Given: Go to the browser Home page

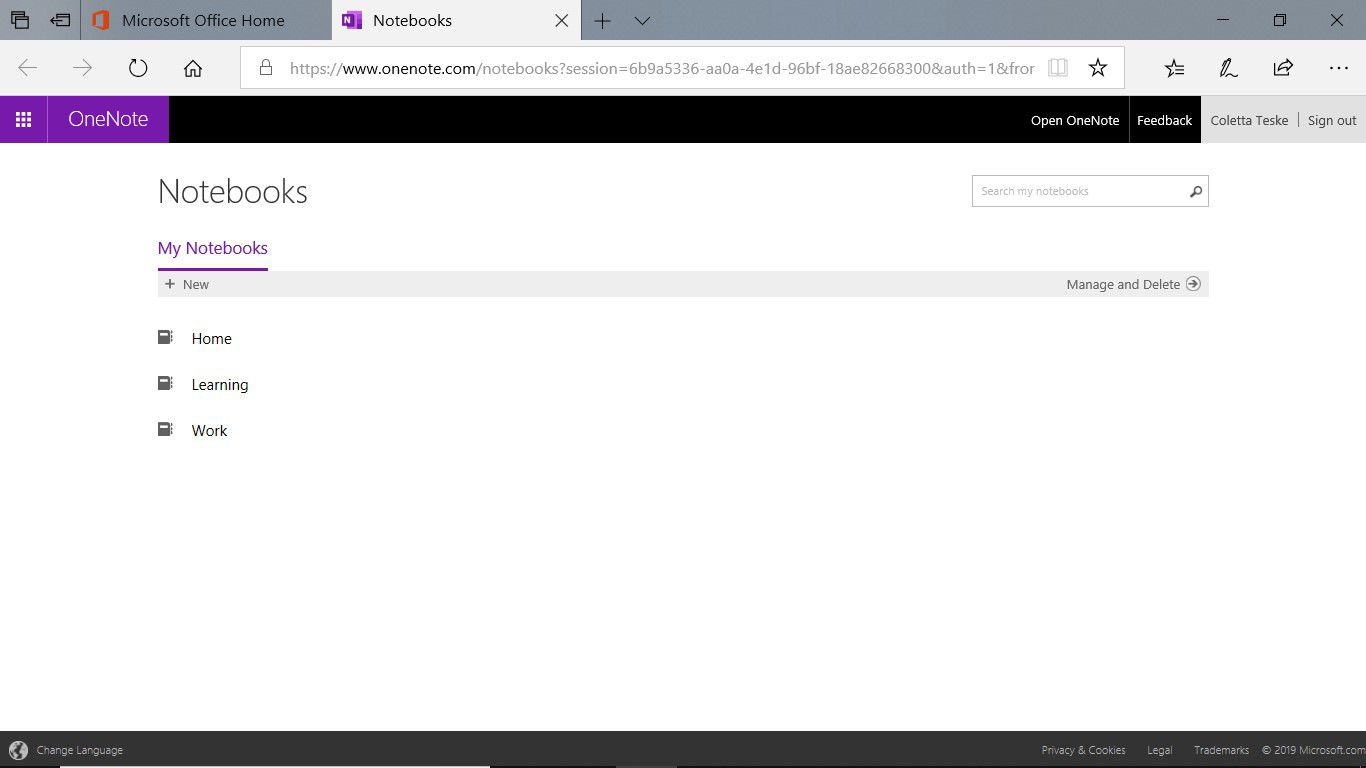Looking at the screenshot, I should [193, 68].
